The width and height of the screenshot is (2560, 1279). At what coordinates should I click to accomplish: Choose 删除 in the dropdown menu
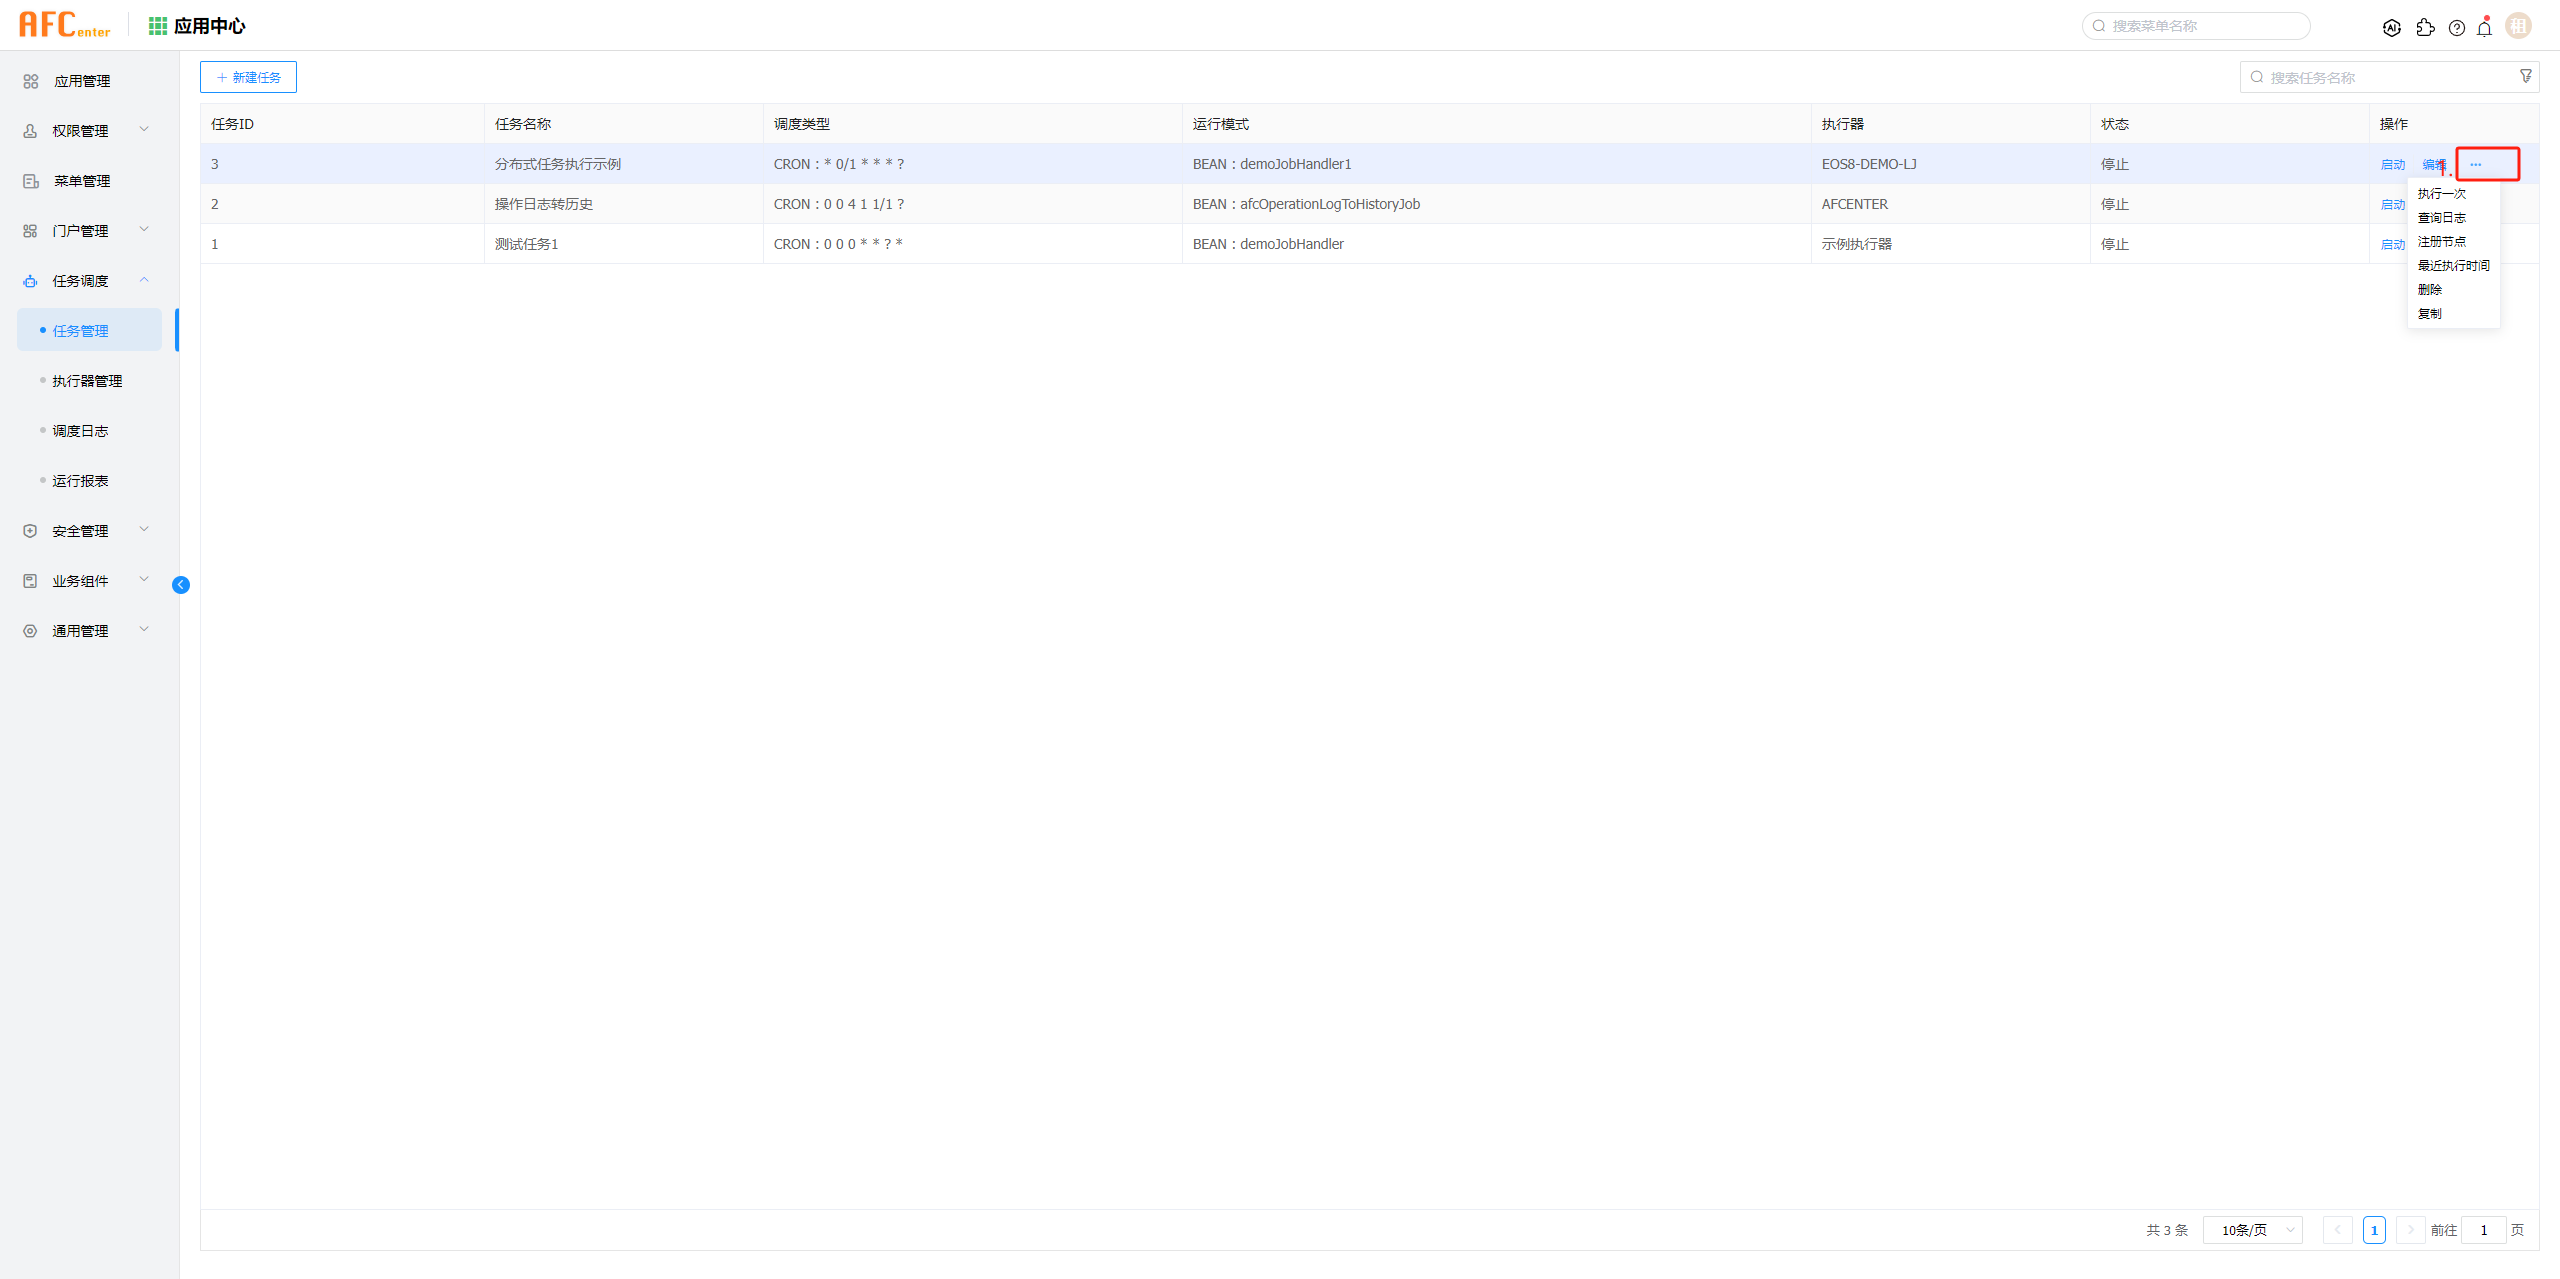click(2429, 290)
